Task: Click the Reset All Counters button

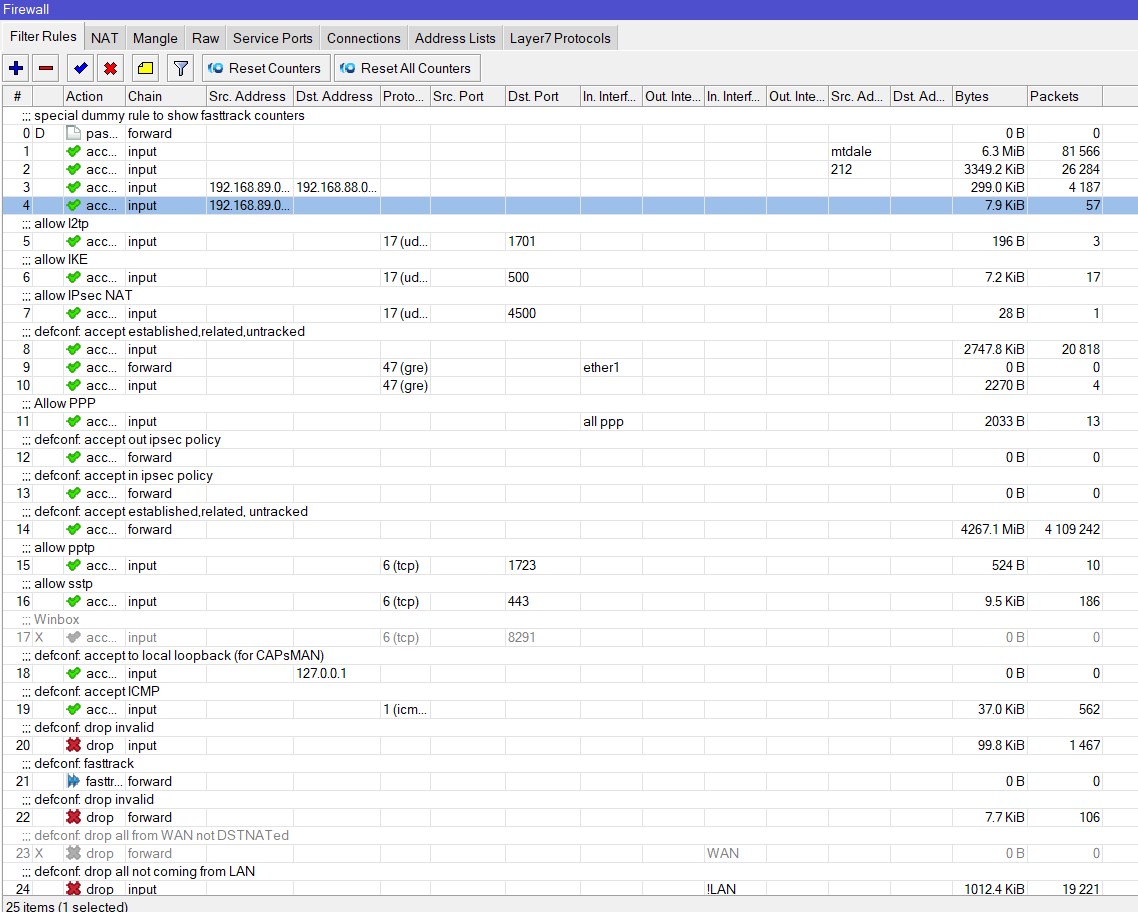Action: (406, 68)
